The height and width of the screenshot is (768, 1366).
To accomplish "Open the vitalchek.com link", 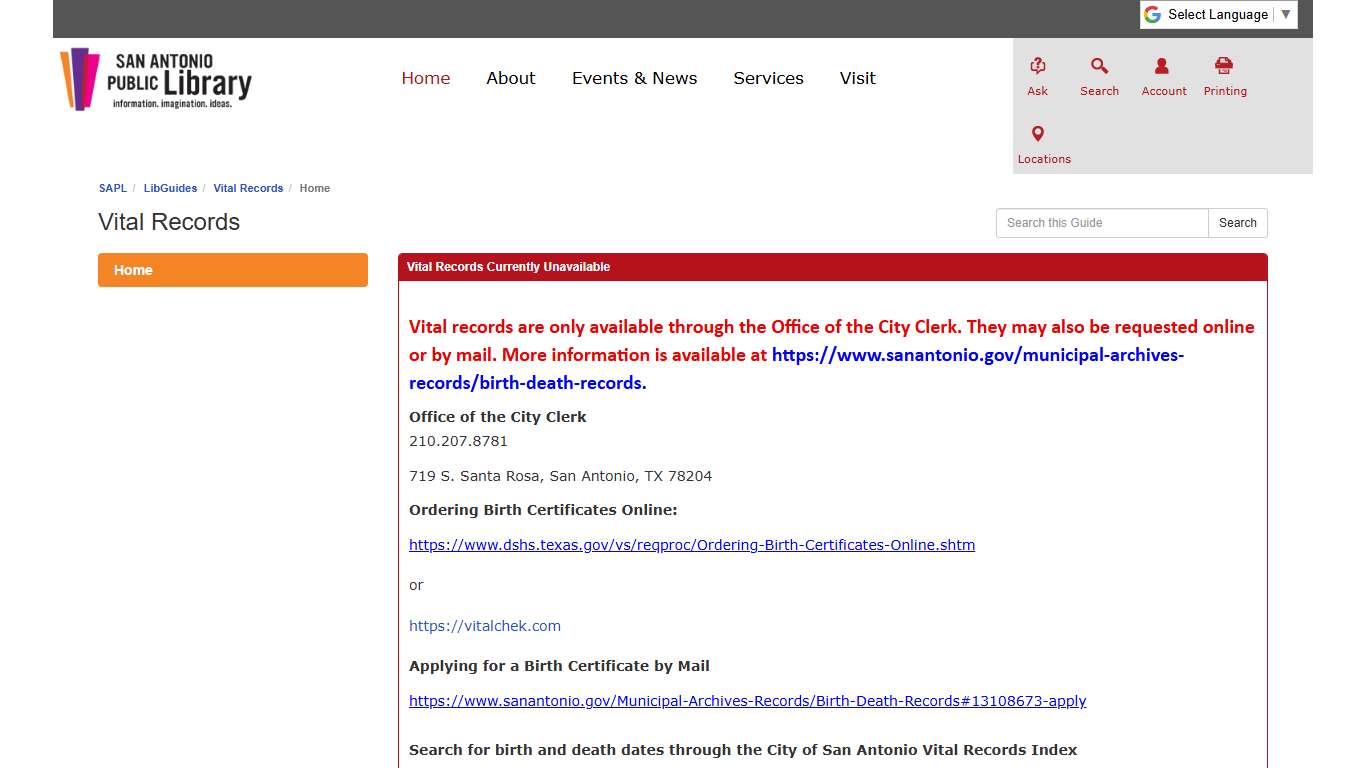I will click(485, 625).
